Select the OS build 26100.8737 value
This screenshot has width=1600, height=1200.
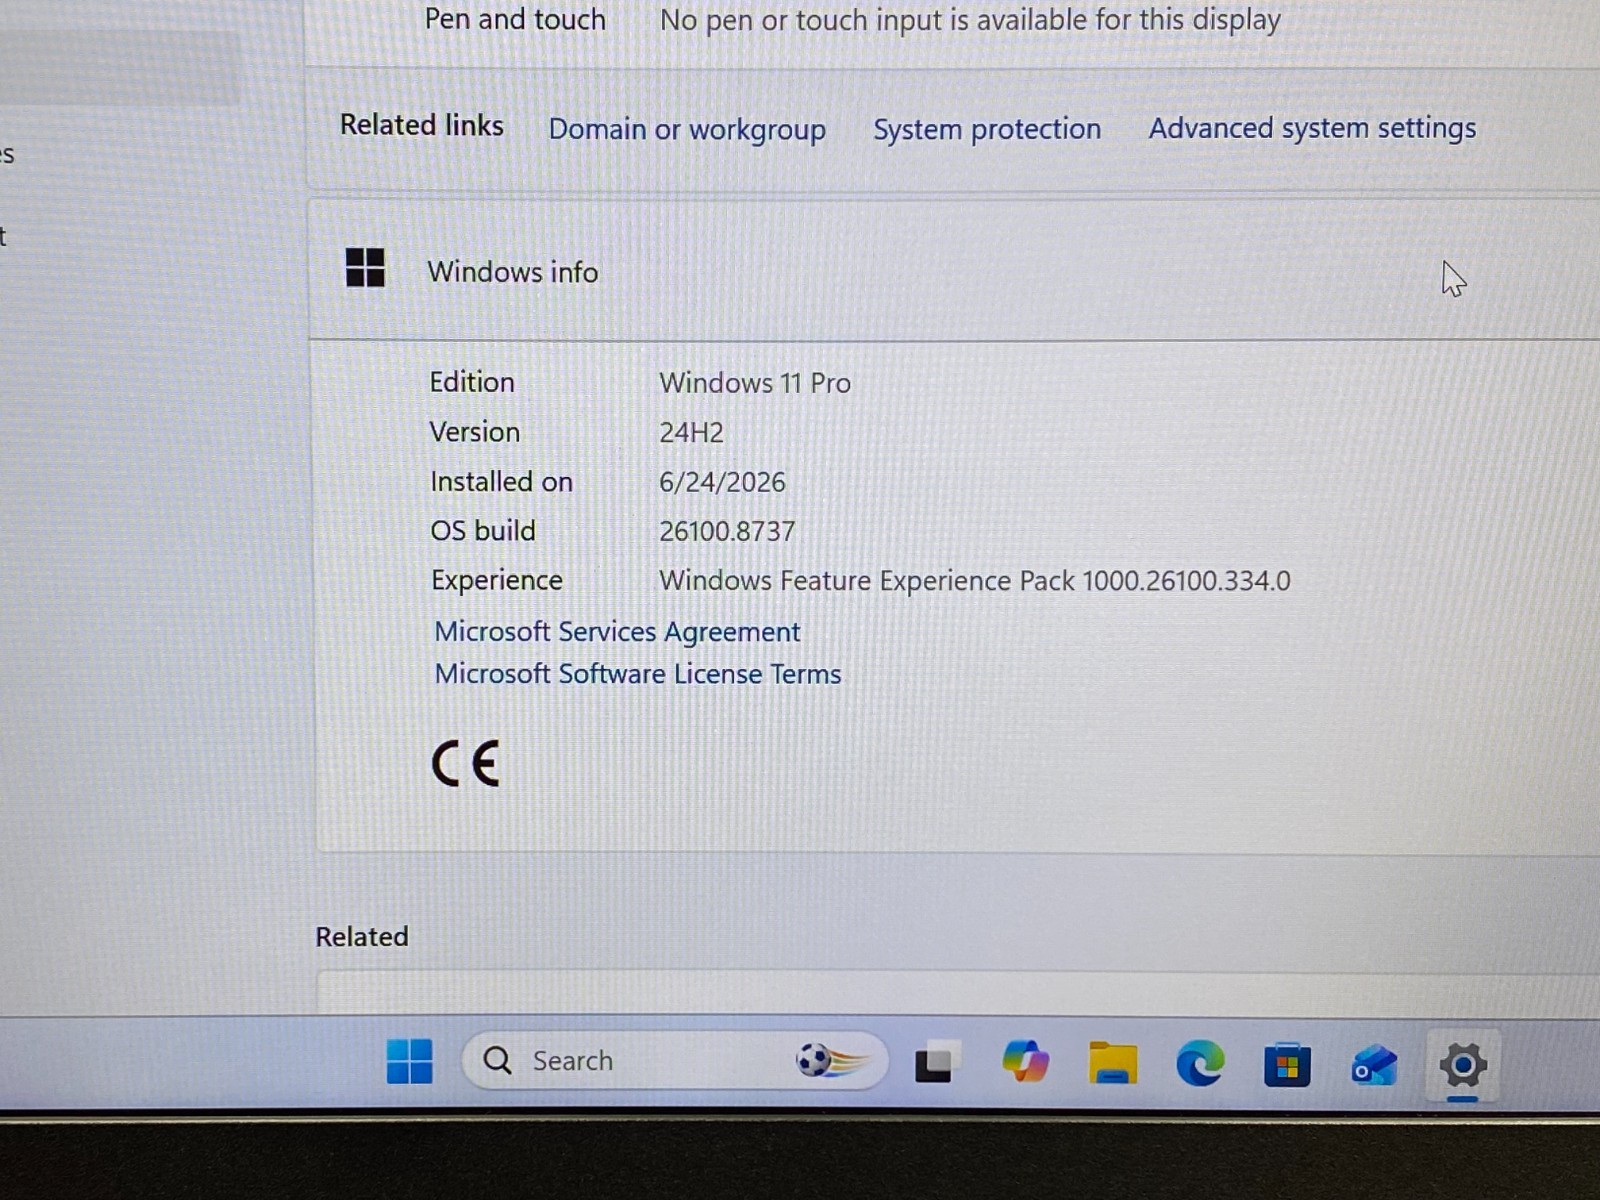tap(727, 531)
